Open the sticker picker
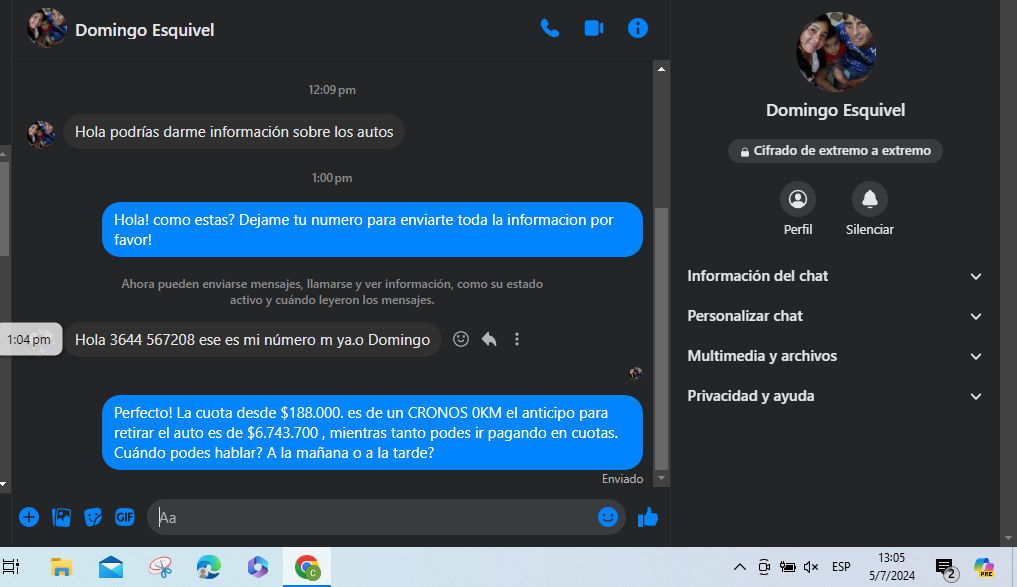 [93, 517]
